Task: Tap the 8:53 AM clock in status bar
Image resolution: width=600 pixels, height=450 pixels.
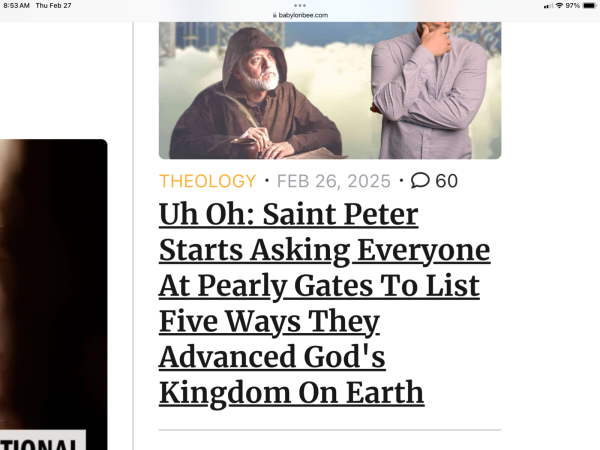Action: click(x=16, y=6)
